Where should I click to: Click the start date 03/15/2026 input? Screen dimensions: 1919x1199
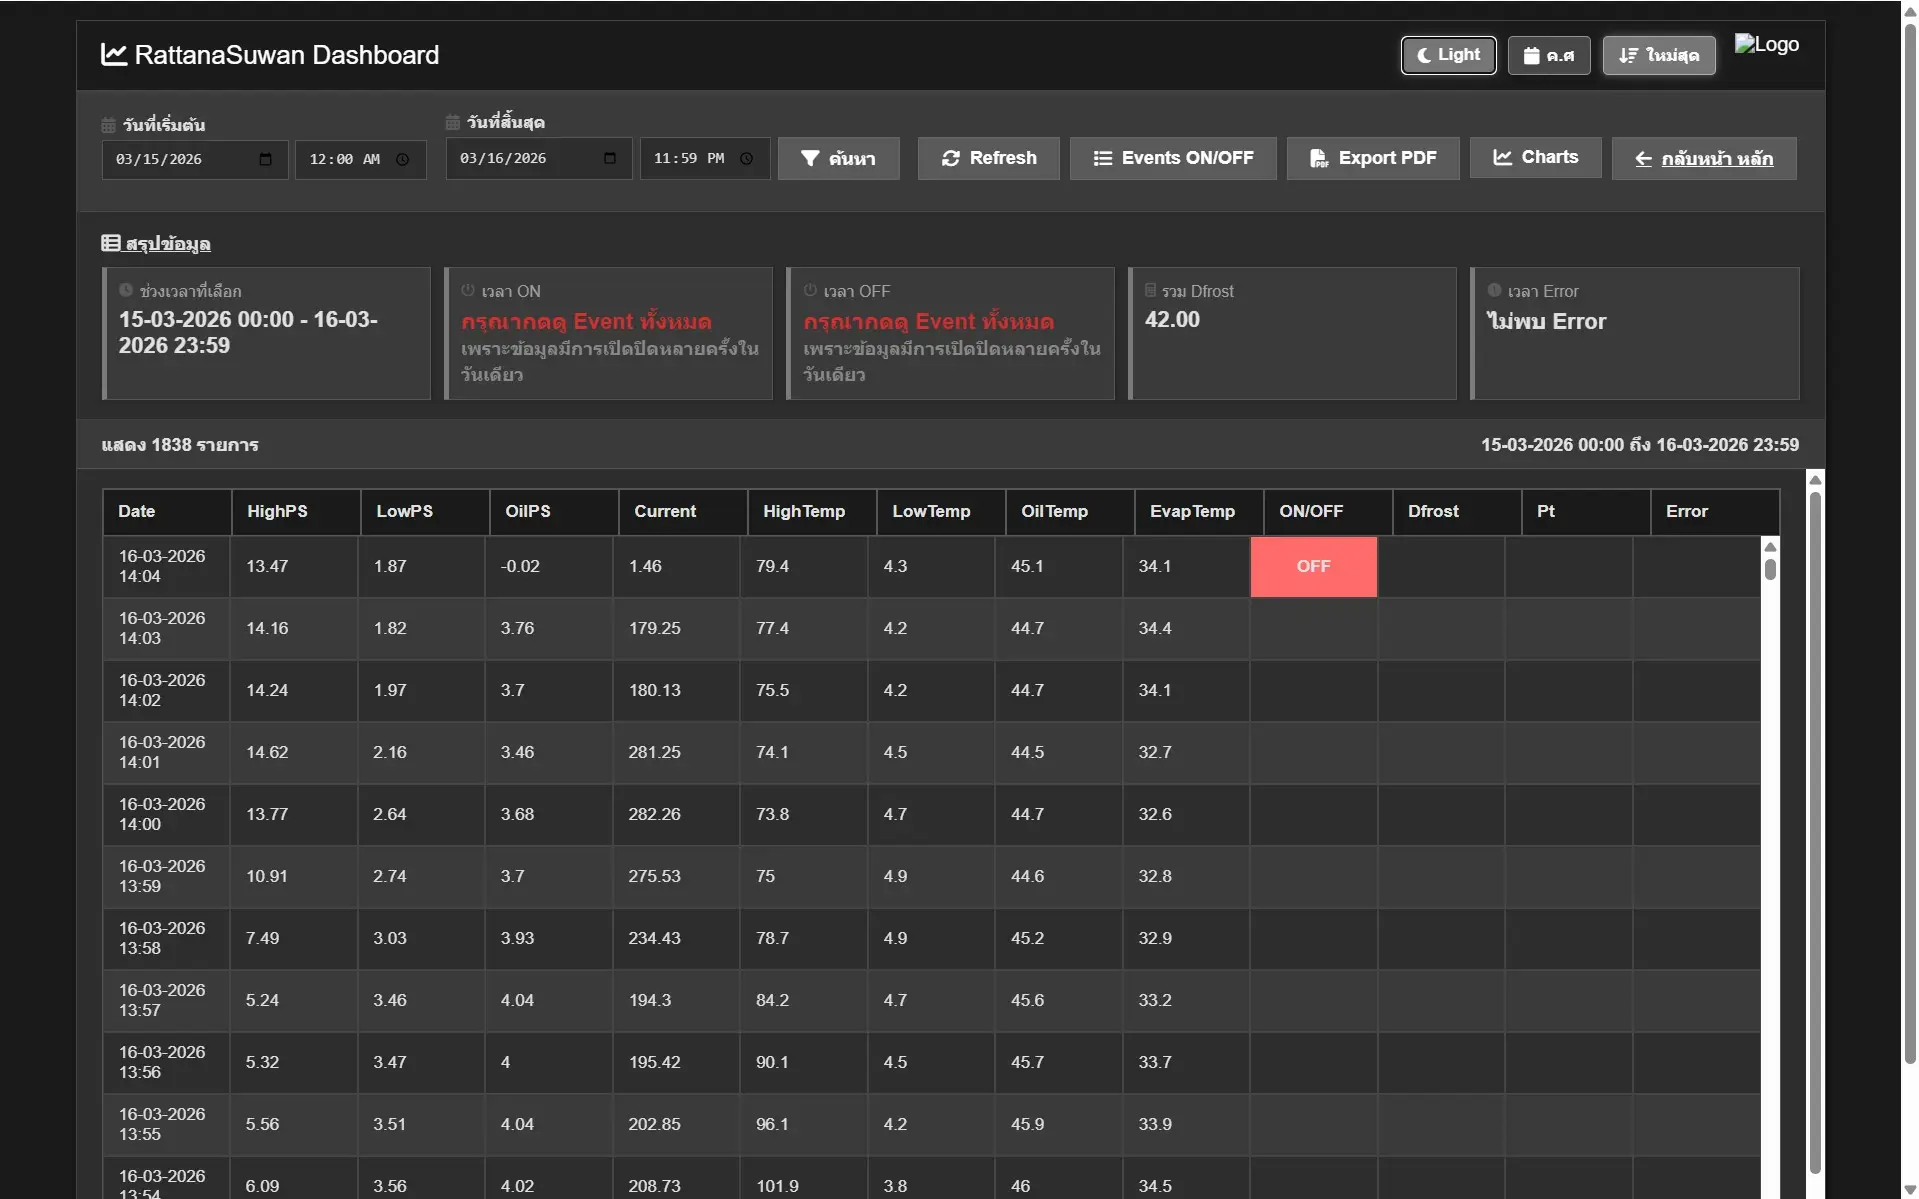180,160
